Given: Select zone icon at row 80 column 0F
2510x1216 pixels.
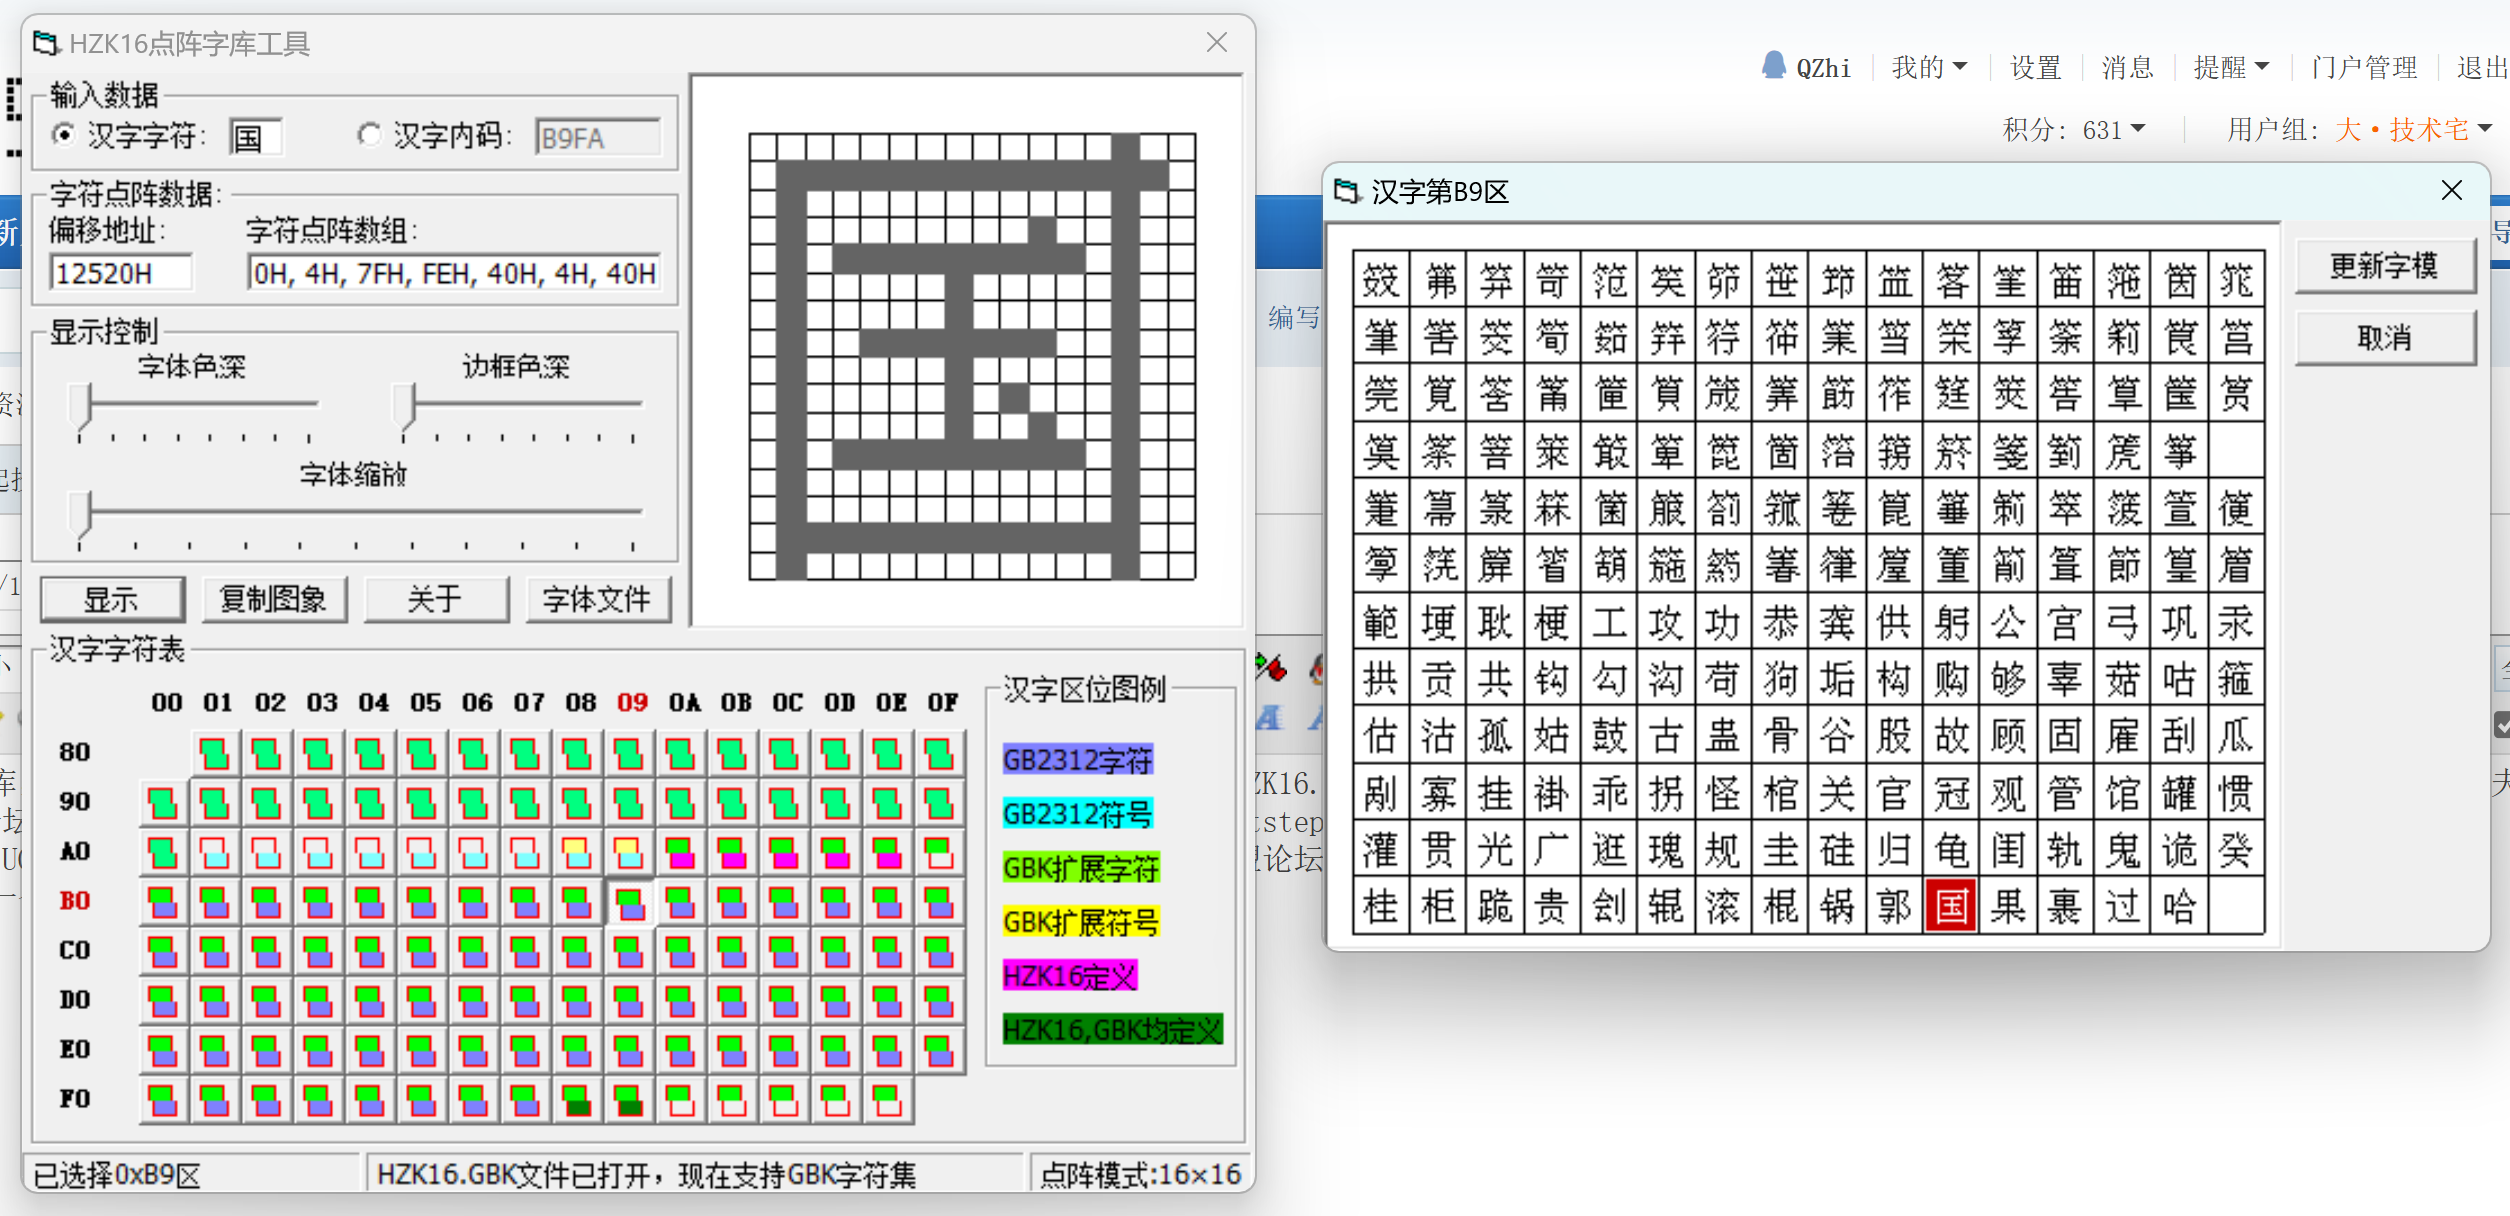Looking at the screenshot, I should (x=939, y=754).
